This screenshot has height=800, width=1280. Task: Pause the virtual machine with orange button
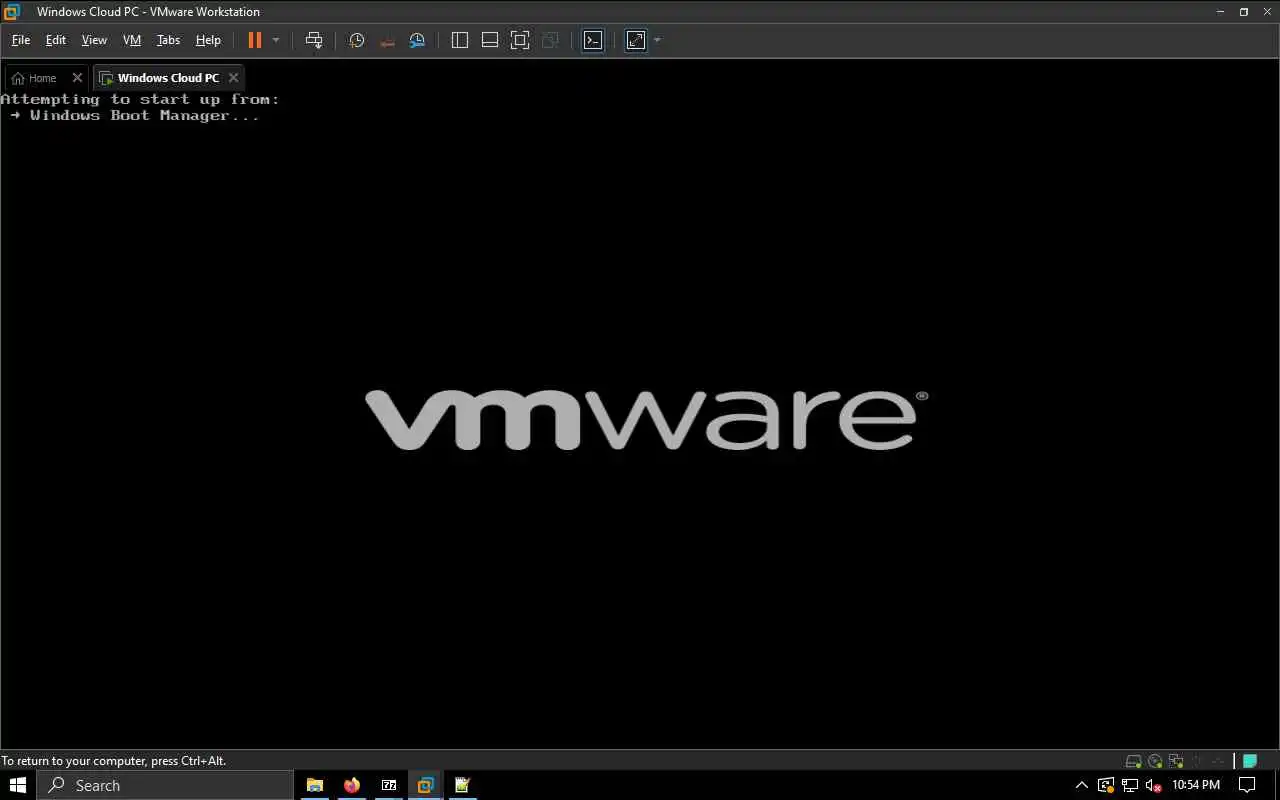coord(255,40)
